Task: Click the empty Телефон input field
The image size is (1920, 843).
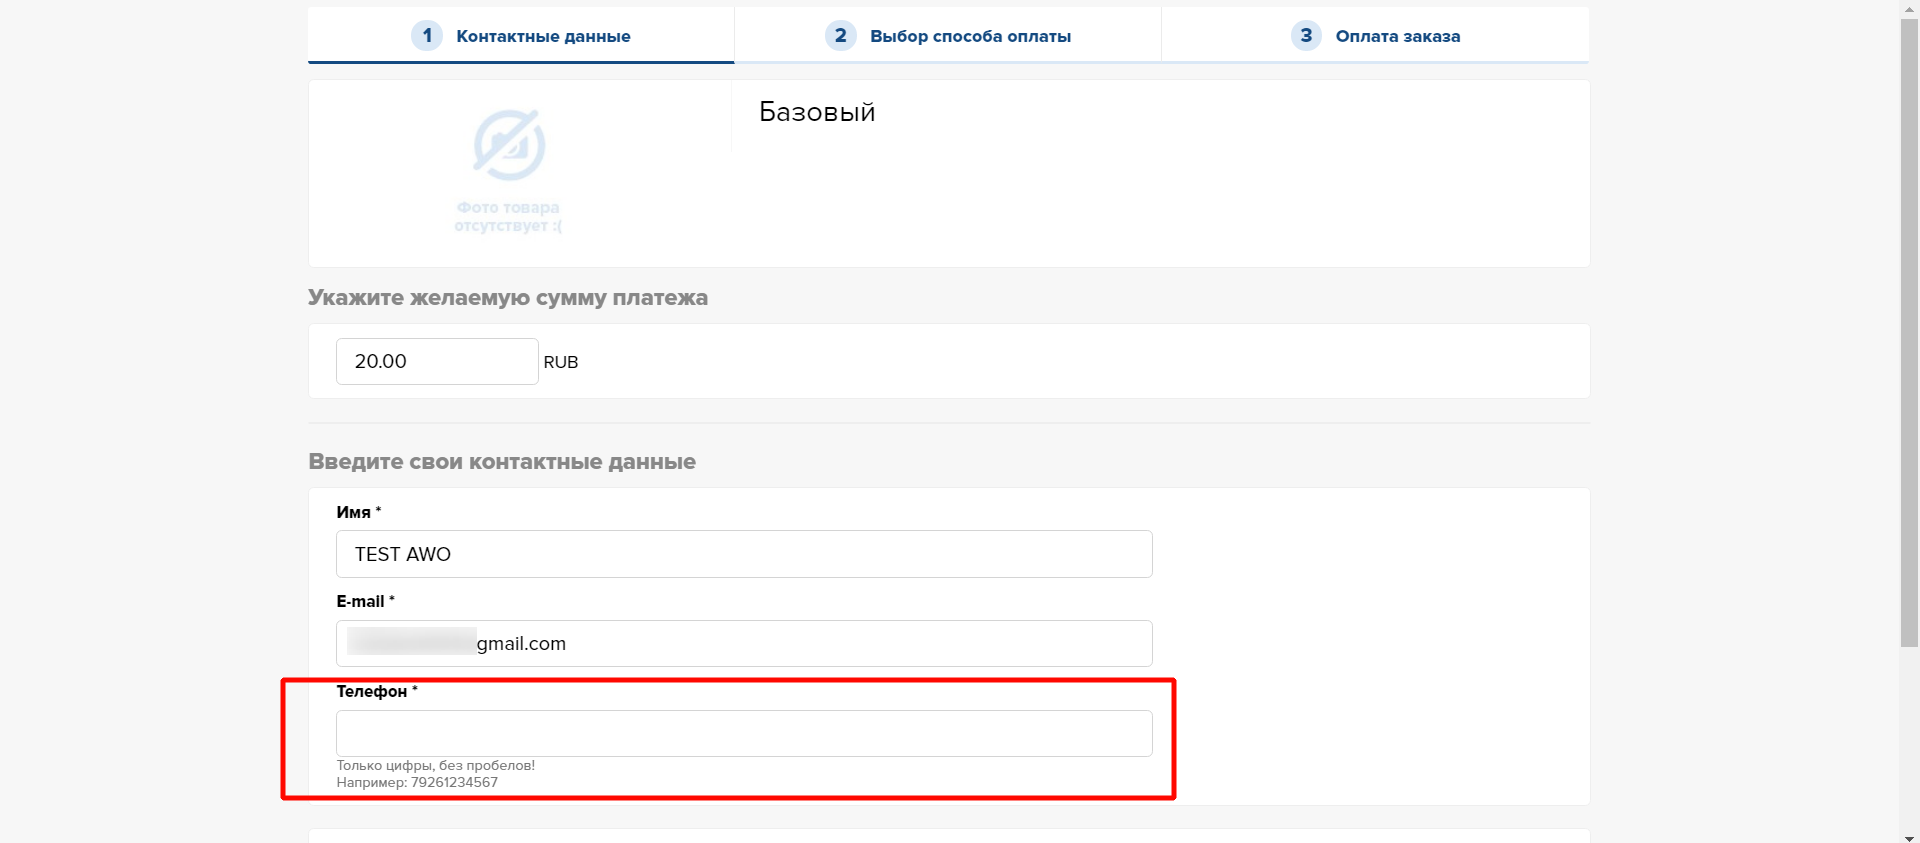Action: 744,733
